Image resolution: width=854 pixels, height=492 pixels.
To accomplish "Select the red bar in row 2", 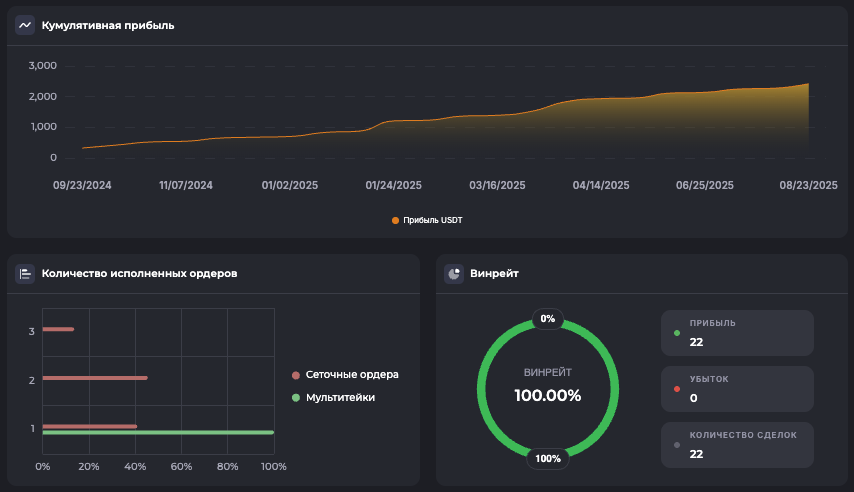I will point(95,378).
